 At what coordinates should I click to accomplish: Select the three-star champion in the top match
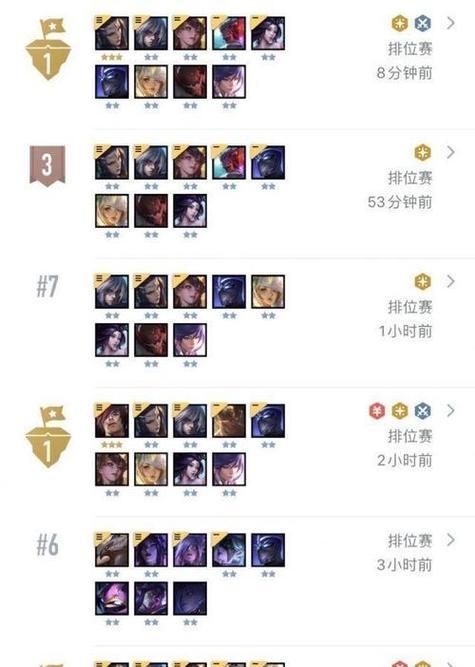(112, 34)
